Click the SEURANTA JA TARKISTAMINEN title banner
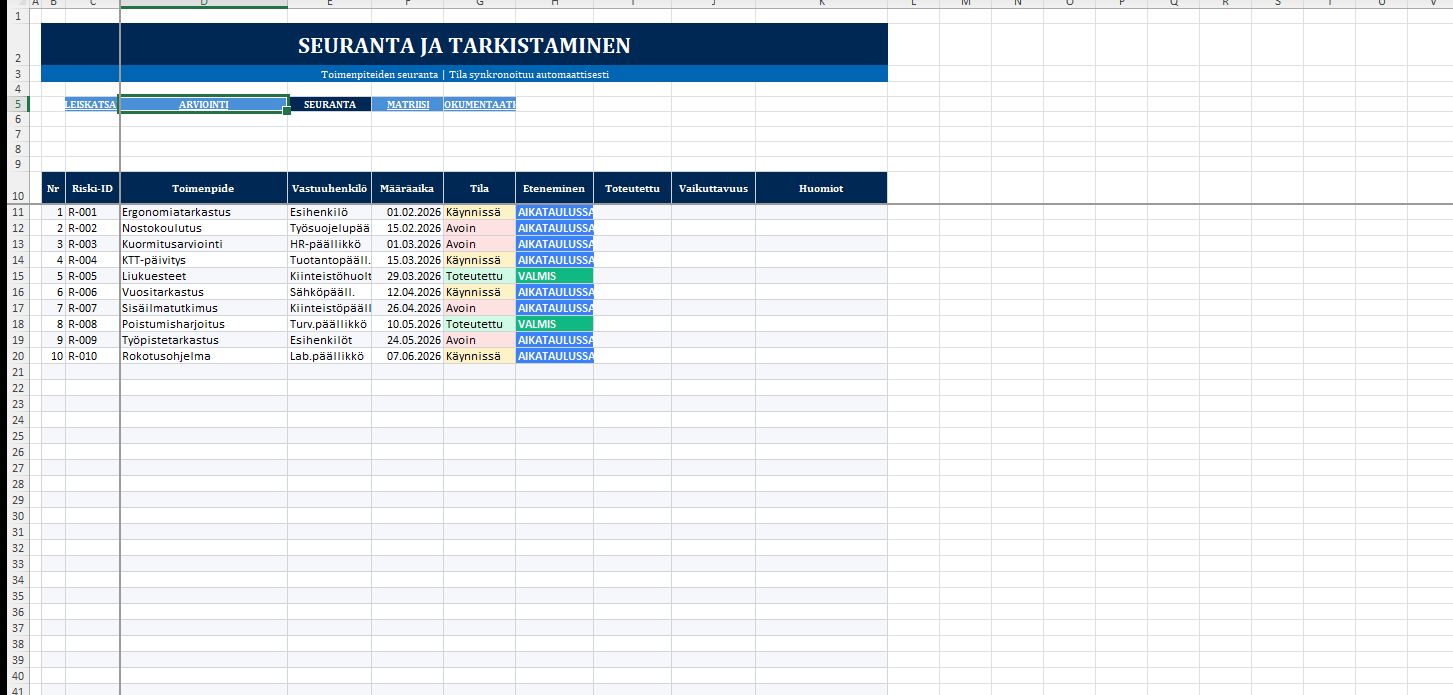This screenshot has width=1453, height=695. click(464, 46)
